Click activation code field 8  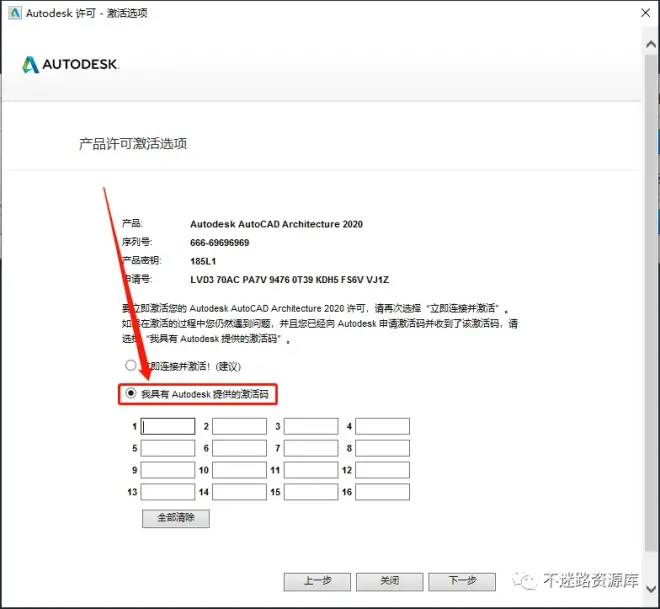(382, 448)
